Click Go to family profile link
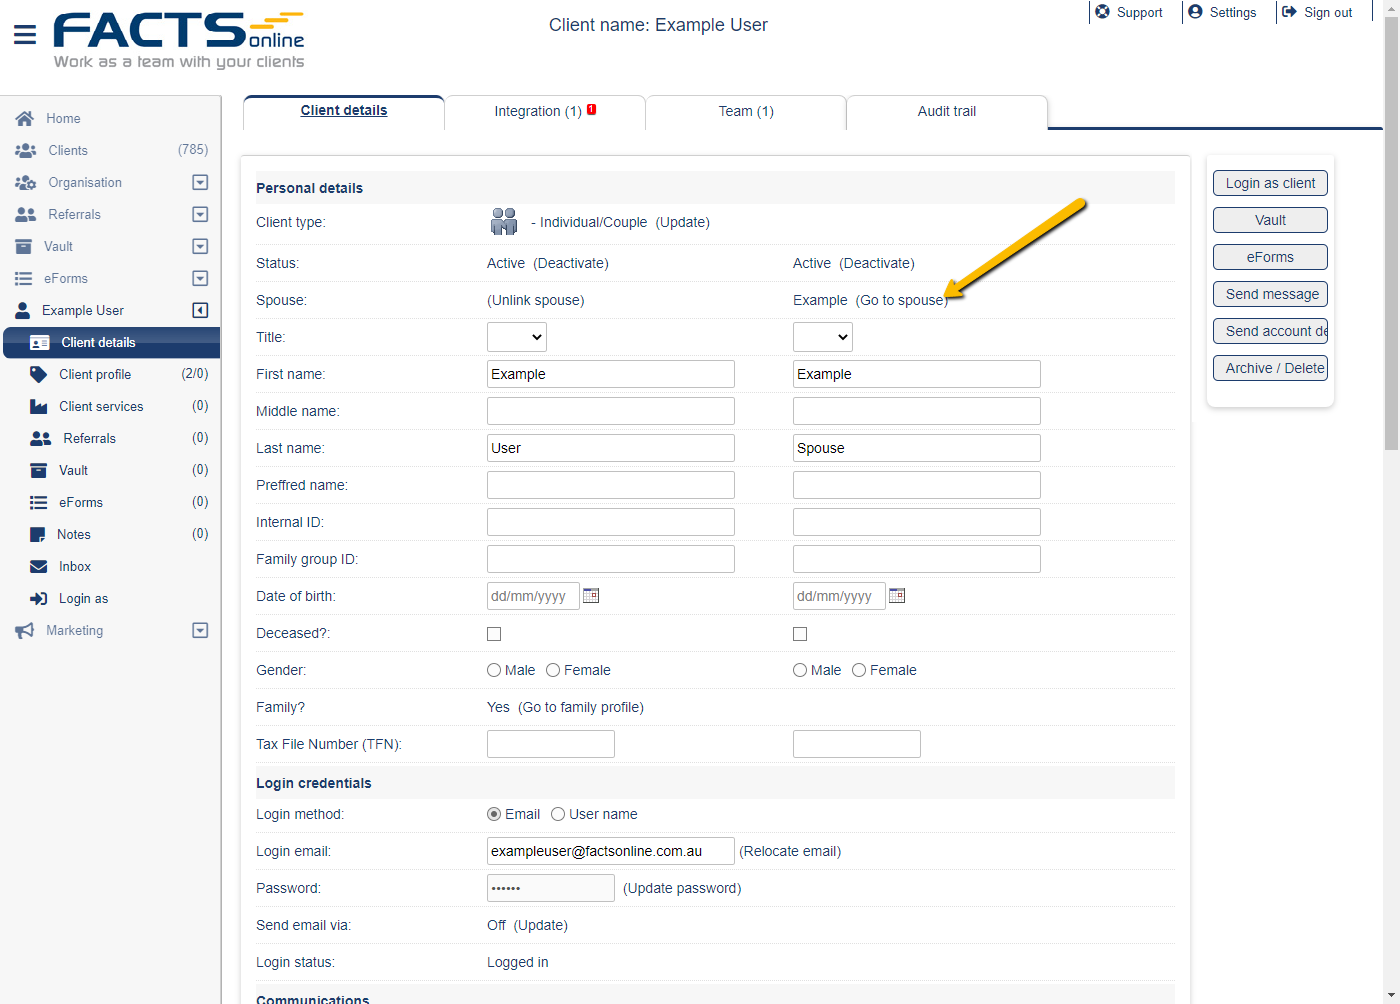The width and height of the screenshot is (1400, 1004). 581,707
